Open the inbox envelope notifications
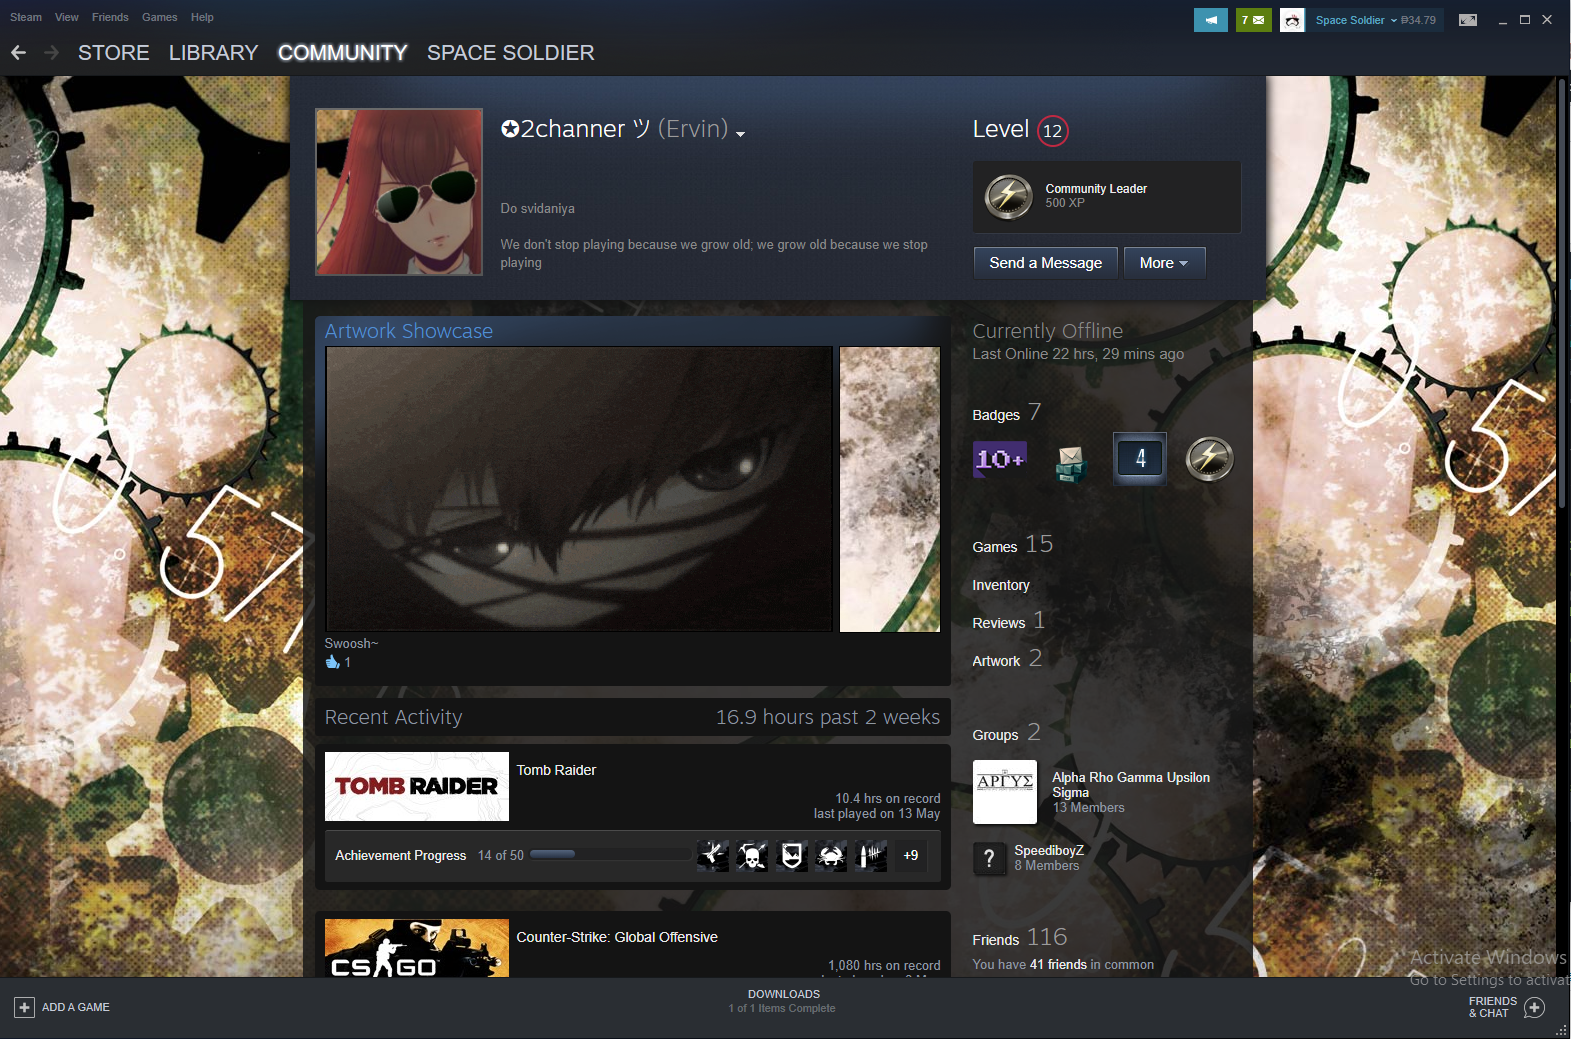Image resolution: width=1571 pixels, height=1039 pixels. point(1253,20)
